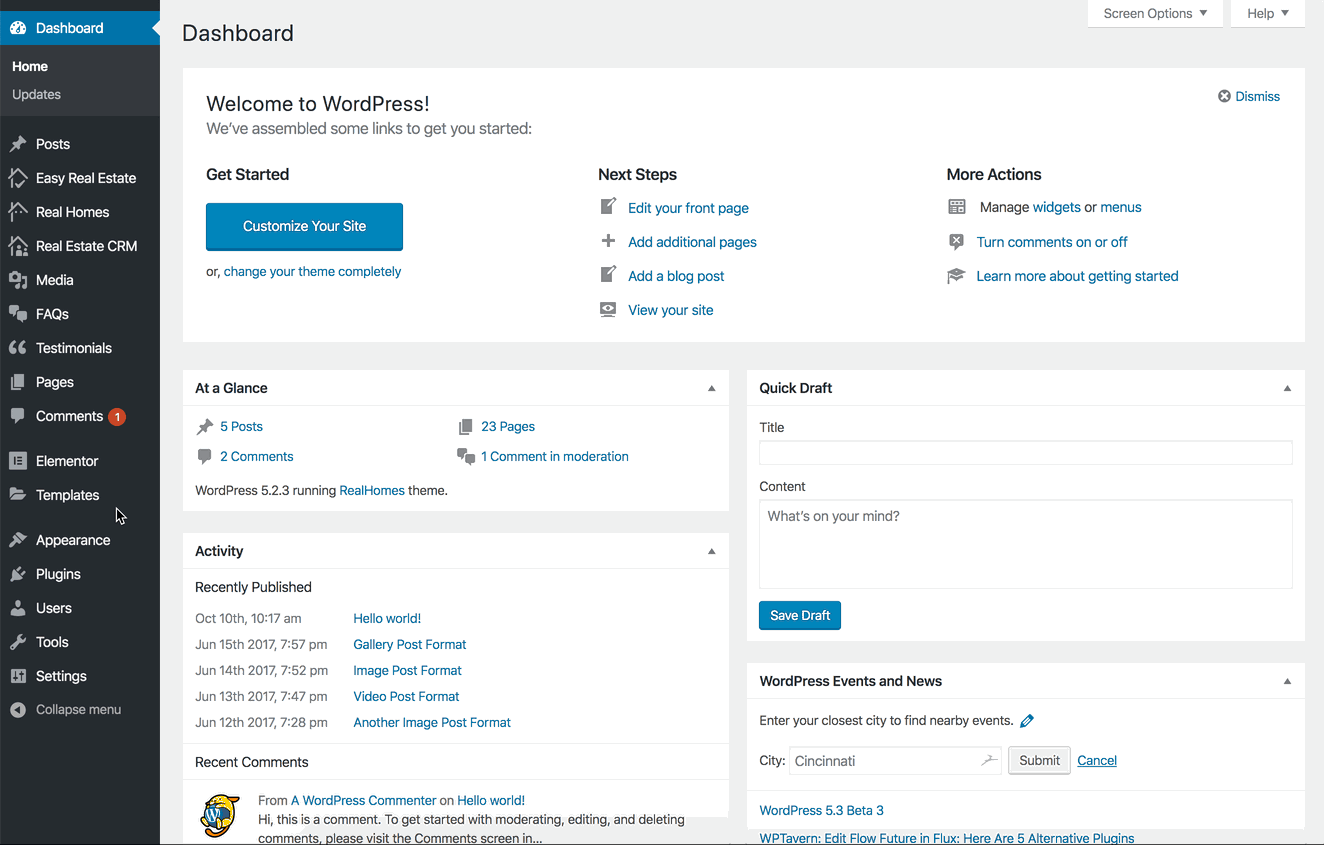Click the RealHomes theme link

tap(372, 491)
